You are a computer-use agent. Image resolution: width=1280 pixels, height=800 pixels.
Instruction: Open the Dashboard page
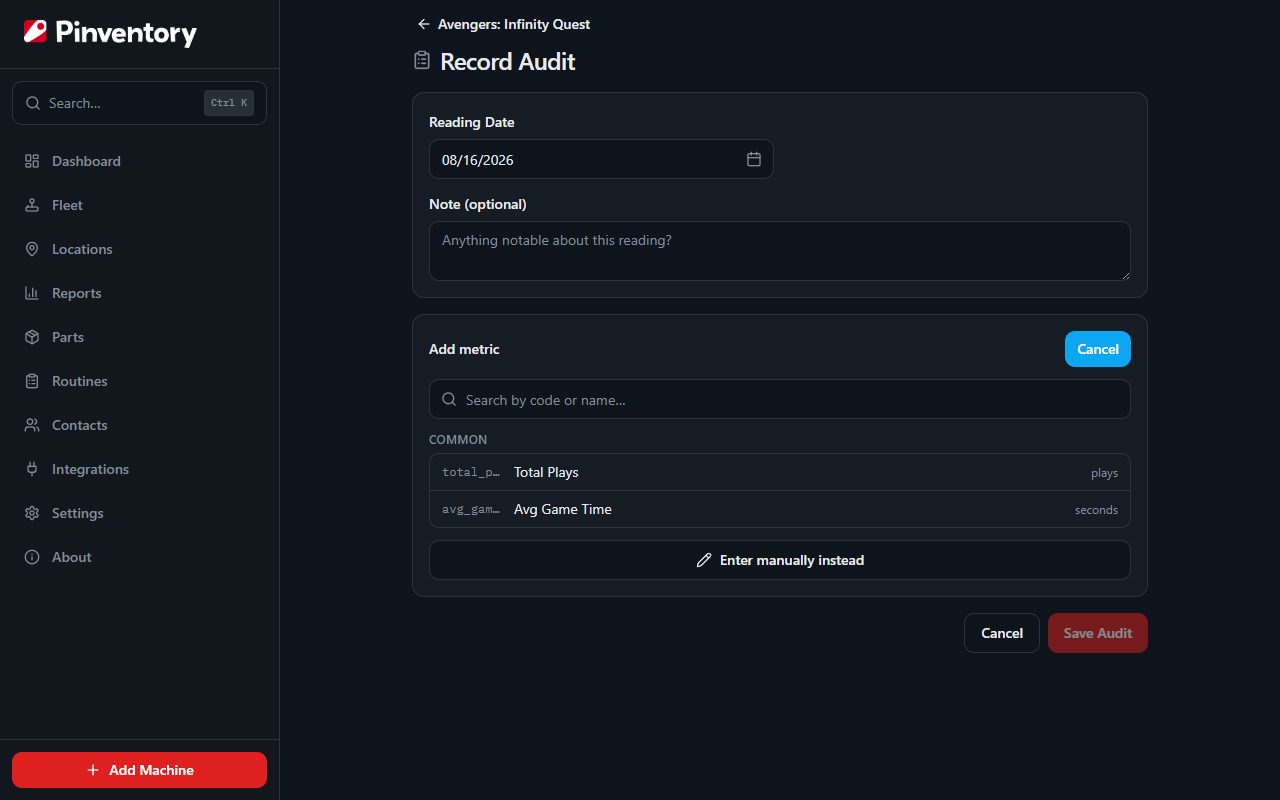(139, 161)
